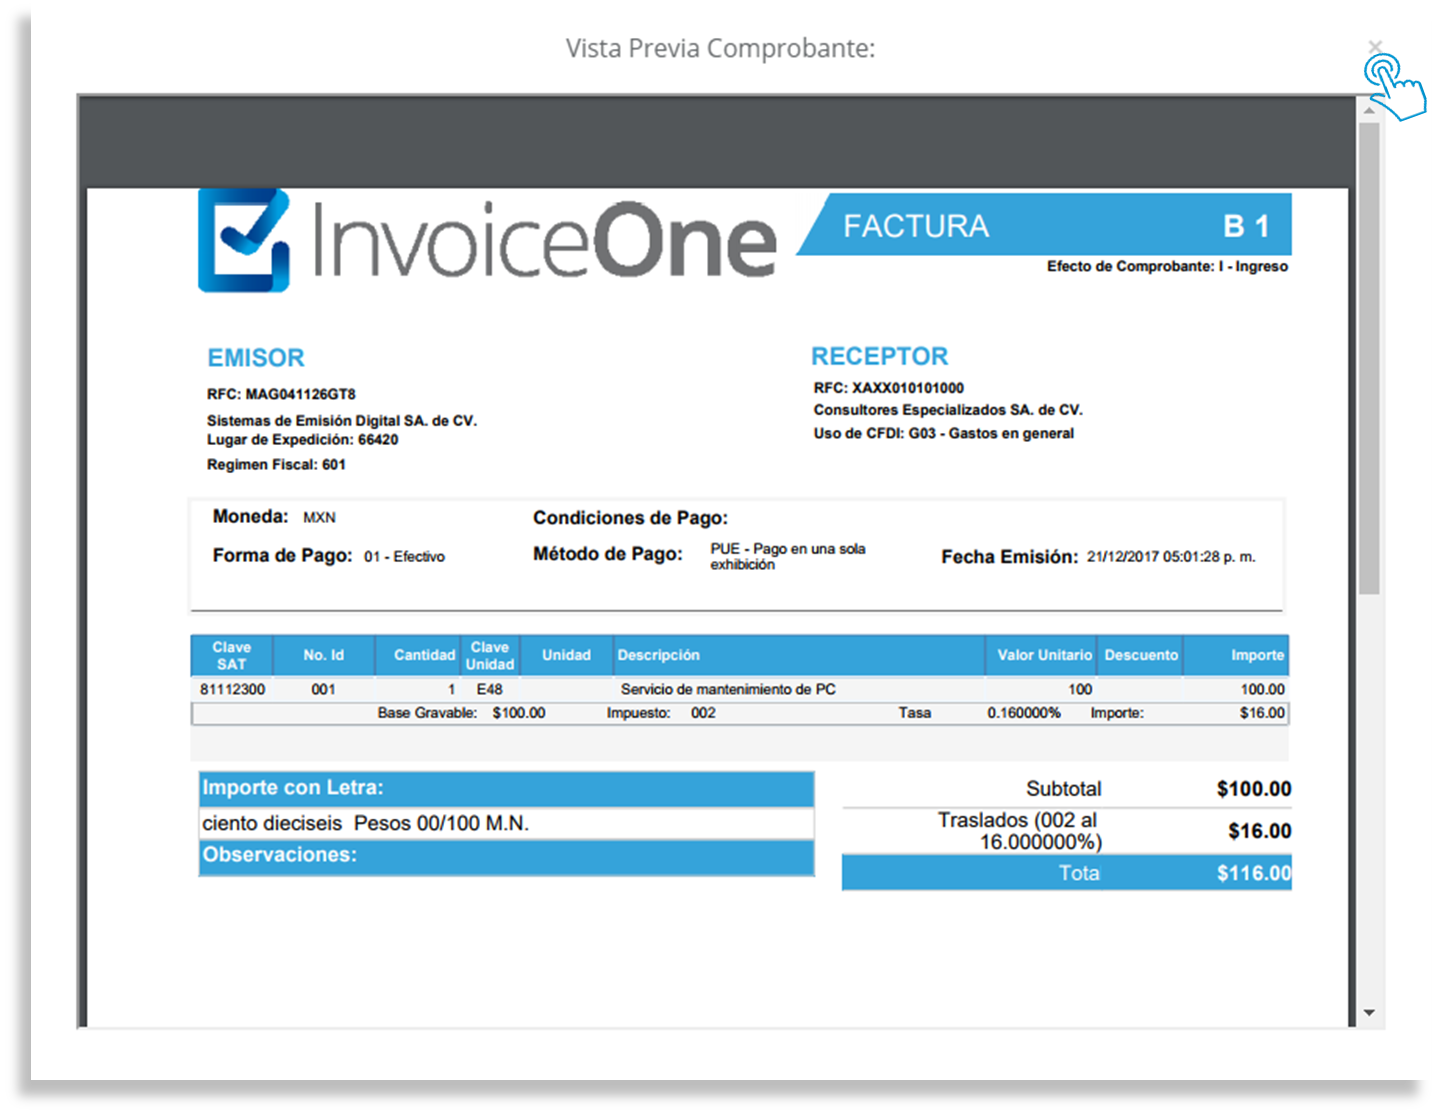Click the emission date 21/12/2017 05:01:28 p. m.
Viewport: 1435px width, 1113px height.
point(1171,557)
